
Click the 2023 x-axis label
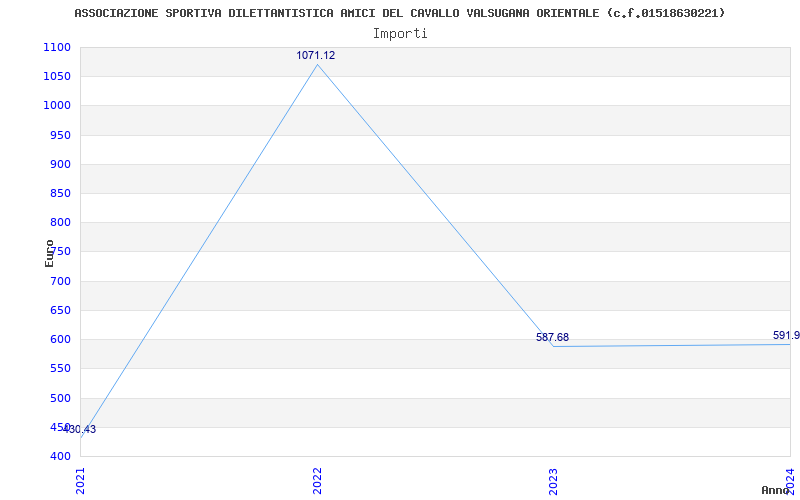pos(554,481)
